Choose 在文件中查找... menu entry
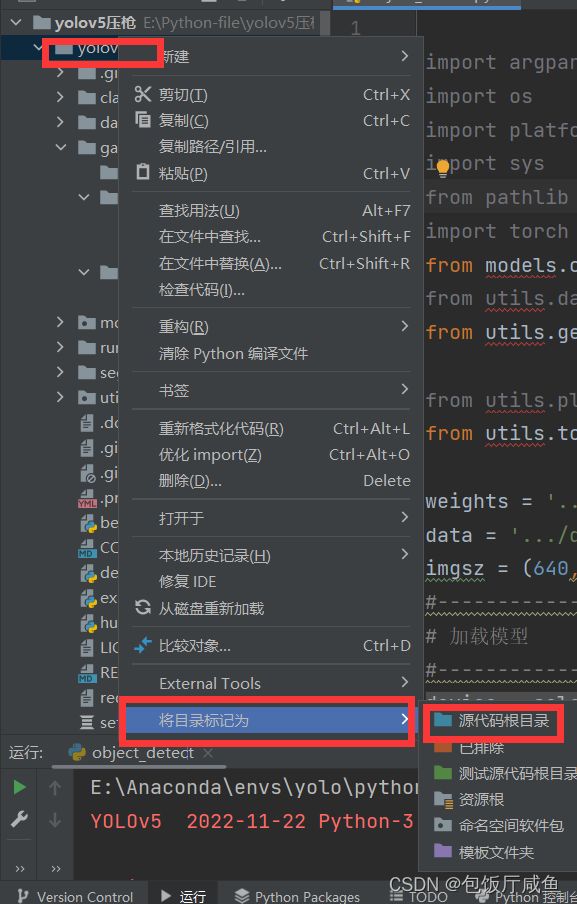 pyautogui.click(x=271, y=236)
